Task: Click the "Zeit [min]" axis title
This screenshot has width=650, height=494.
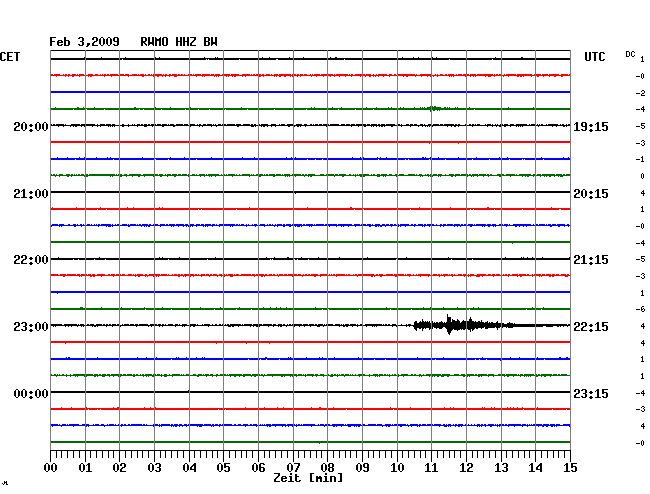Action: tap(308, 478)
